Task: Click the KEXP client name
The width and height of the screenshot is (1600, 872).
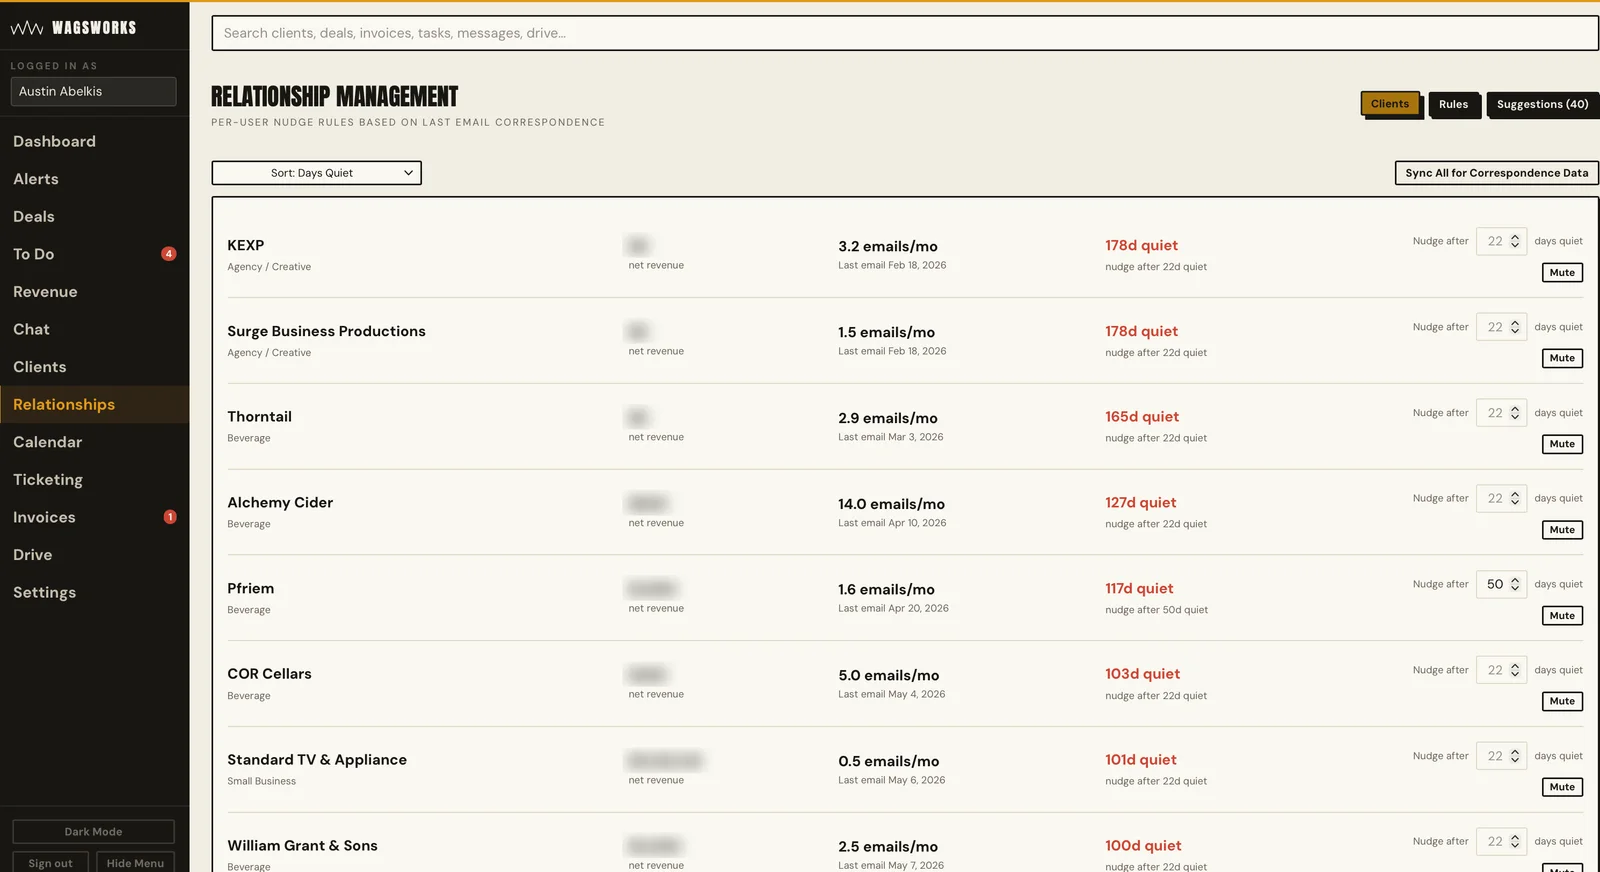Action: click(246, 245)
